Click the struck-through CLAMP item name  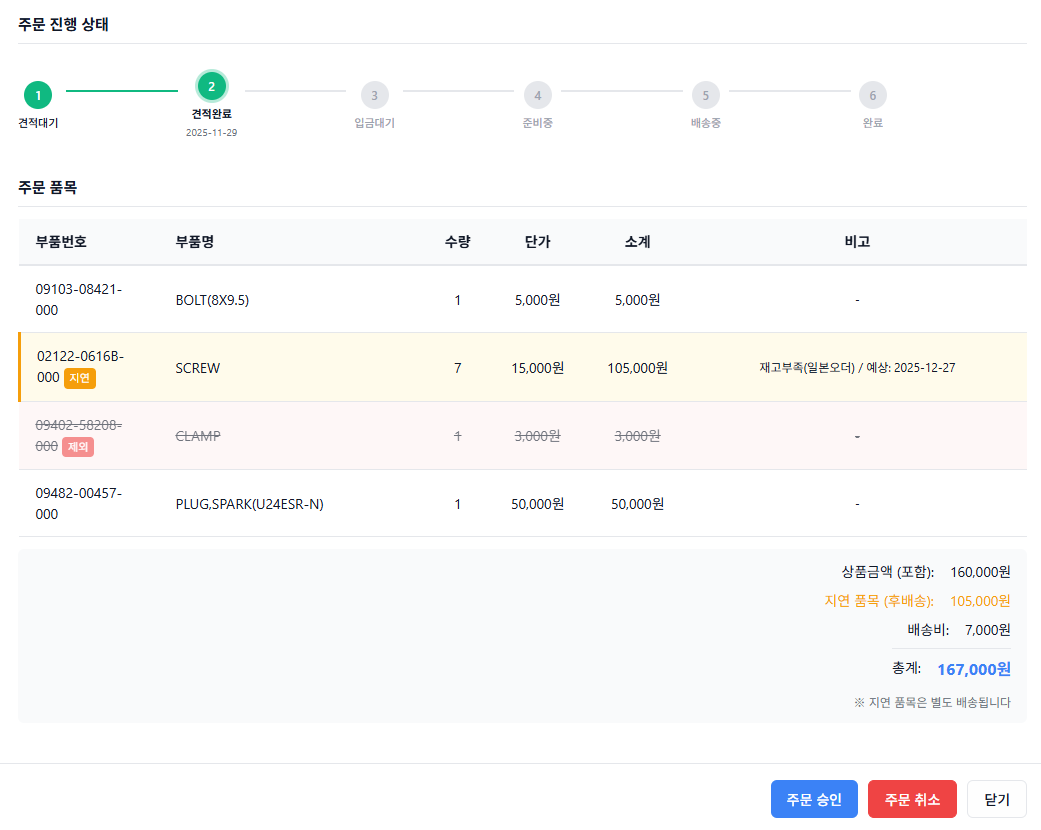coord(198,436)
